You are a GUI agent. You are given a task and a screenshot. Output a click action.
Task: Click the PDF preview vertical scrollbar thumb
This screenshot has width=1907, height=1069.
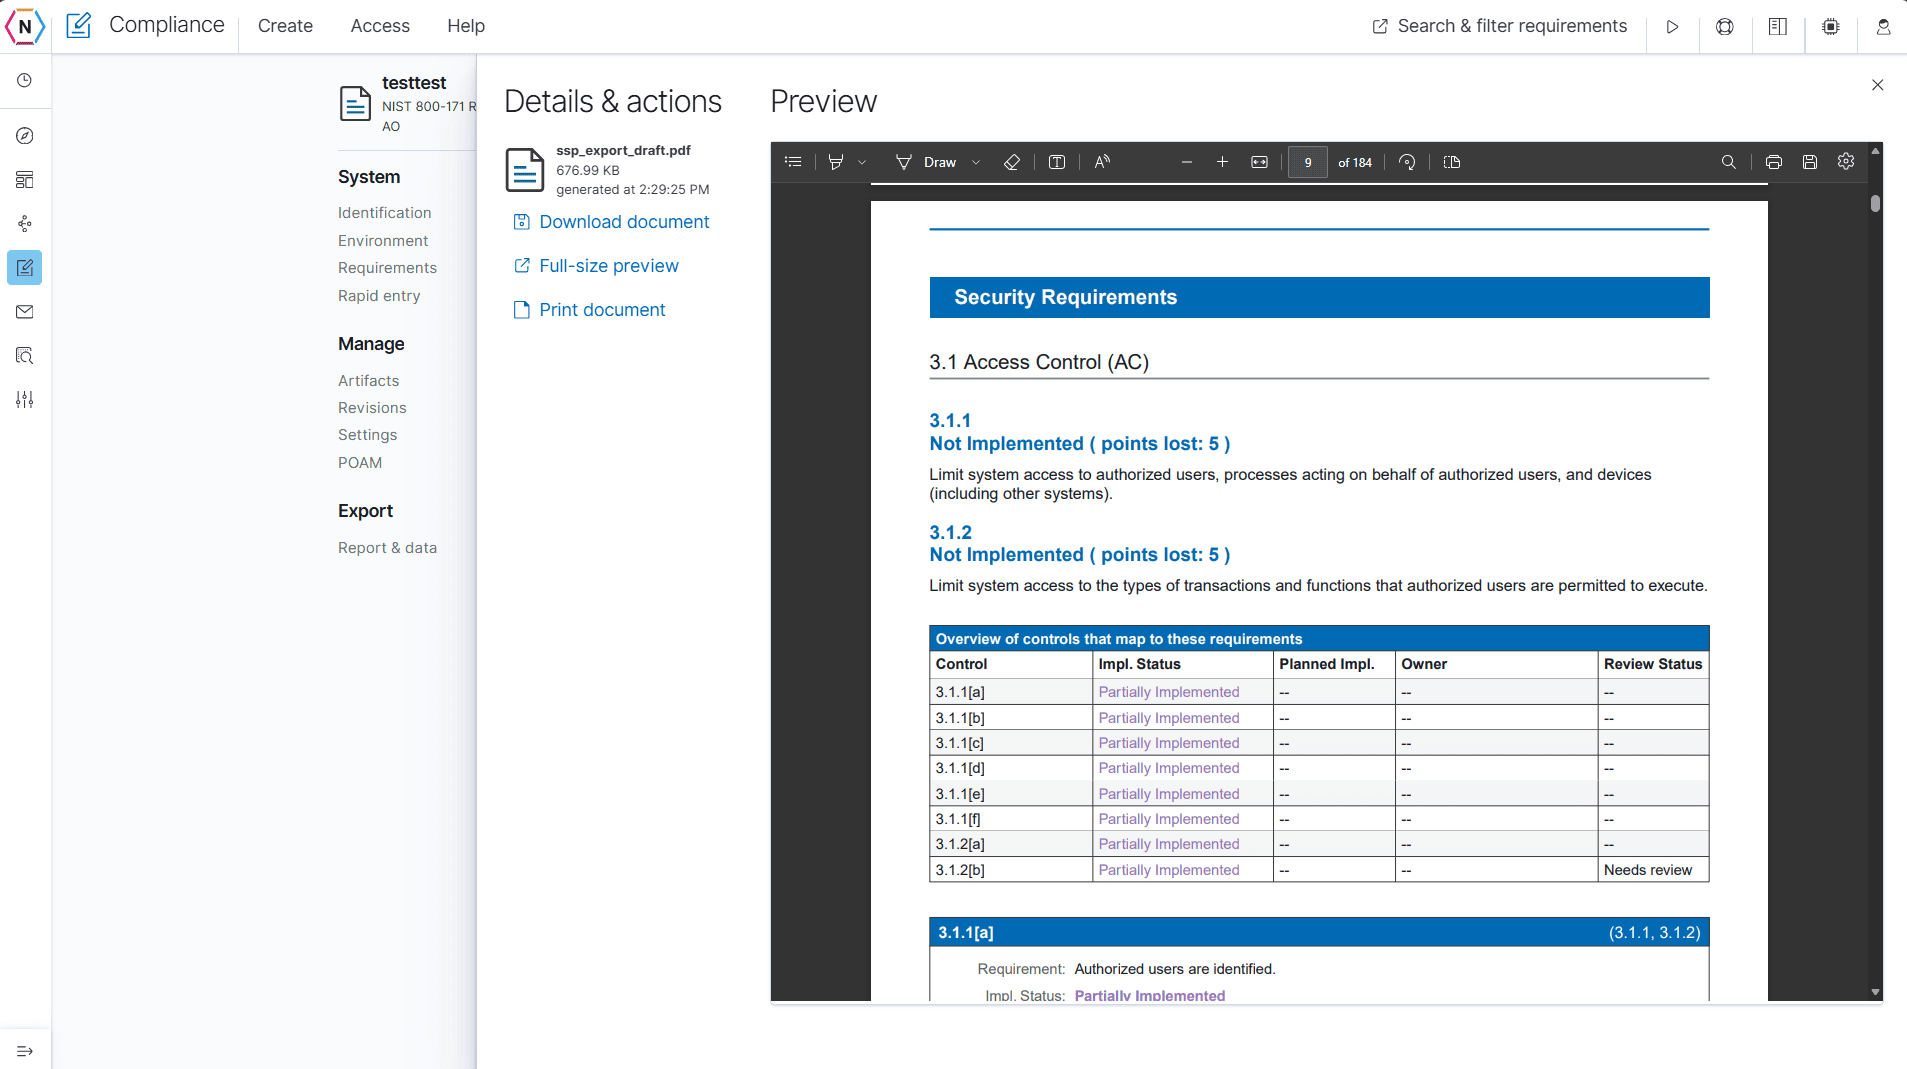click(x=1875, y=204)
